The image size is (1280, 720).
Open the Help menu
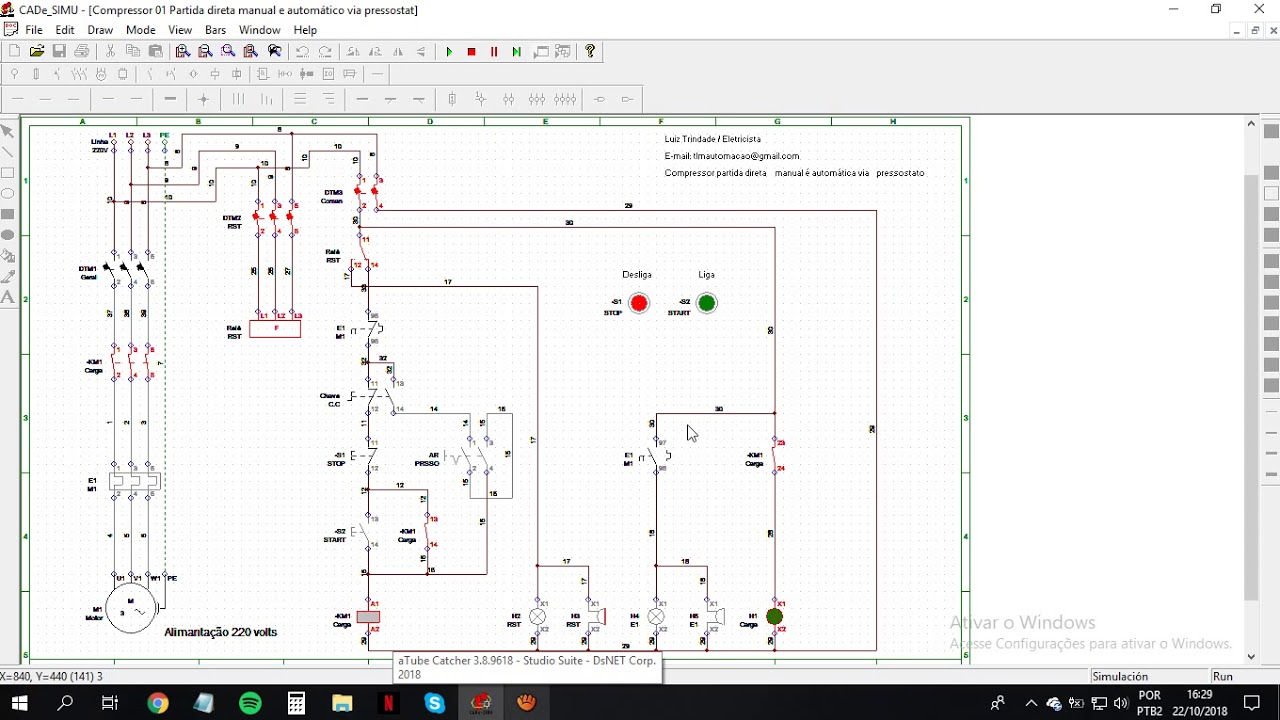pos(305,30)
